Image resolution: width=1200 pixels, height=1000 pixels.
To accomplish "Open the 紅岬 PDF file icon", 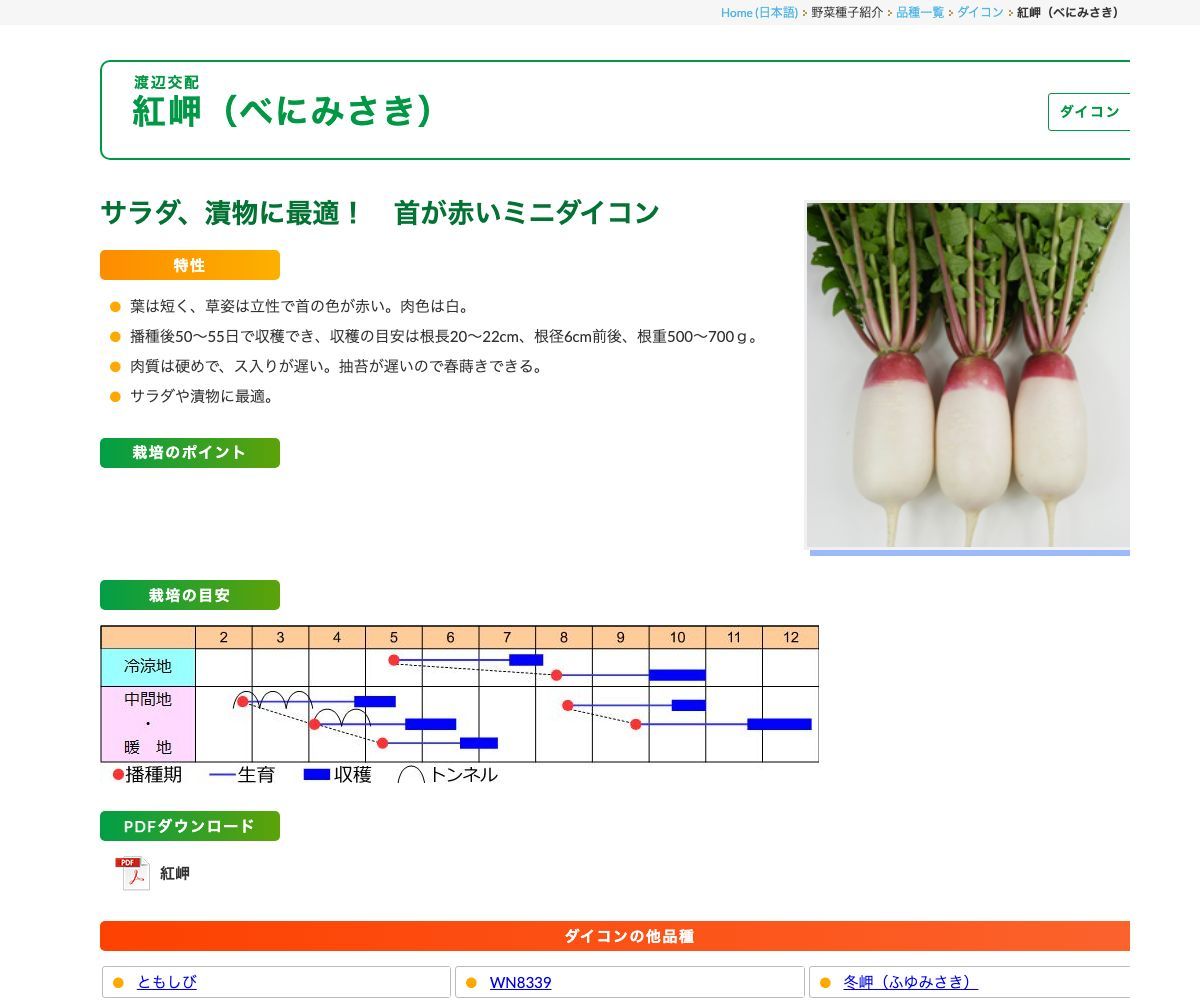I will (132, 873).
